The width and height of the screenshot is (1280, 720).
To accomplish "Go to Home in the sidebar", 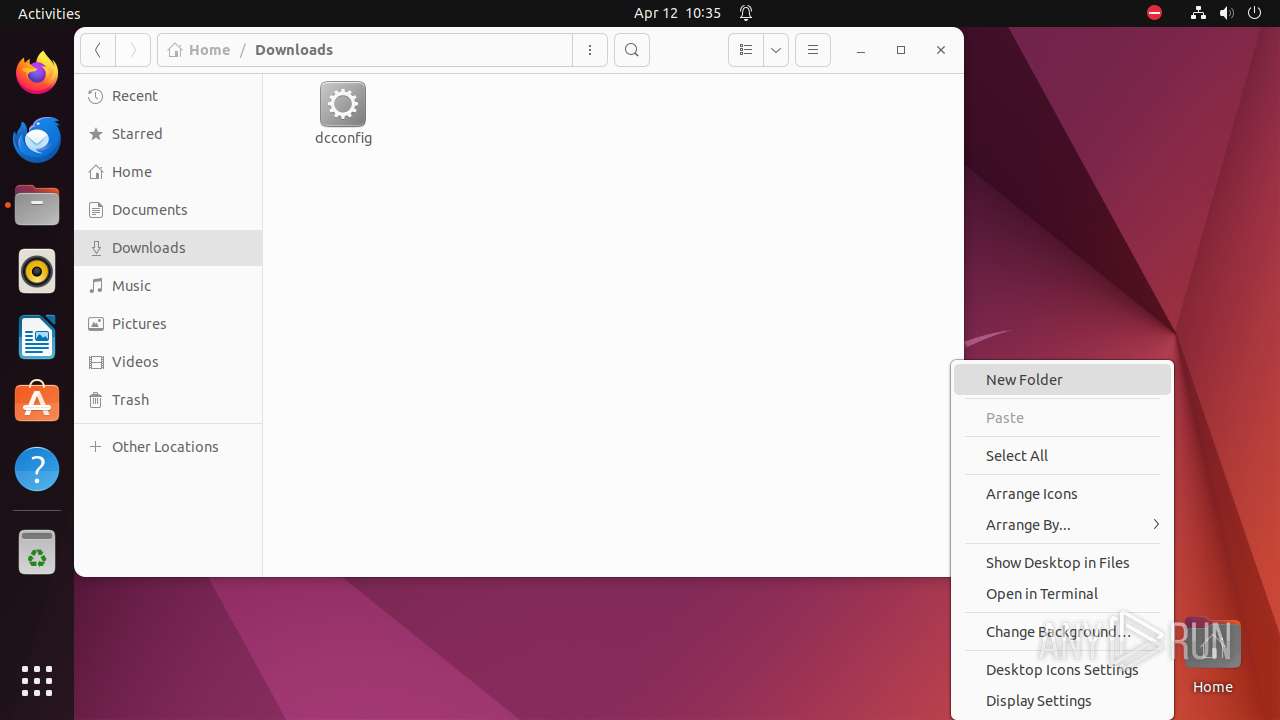I will click(x=168, y=172).
